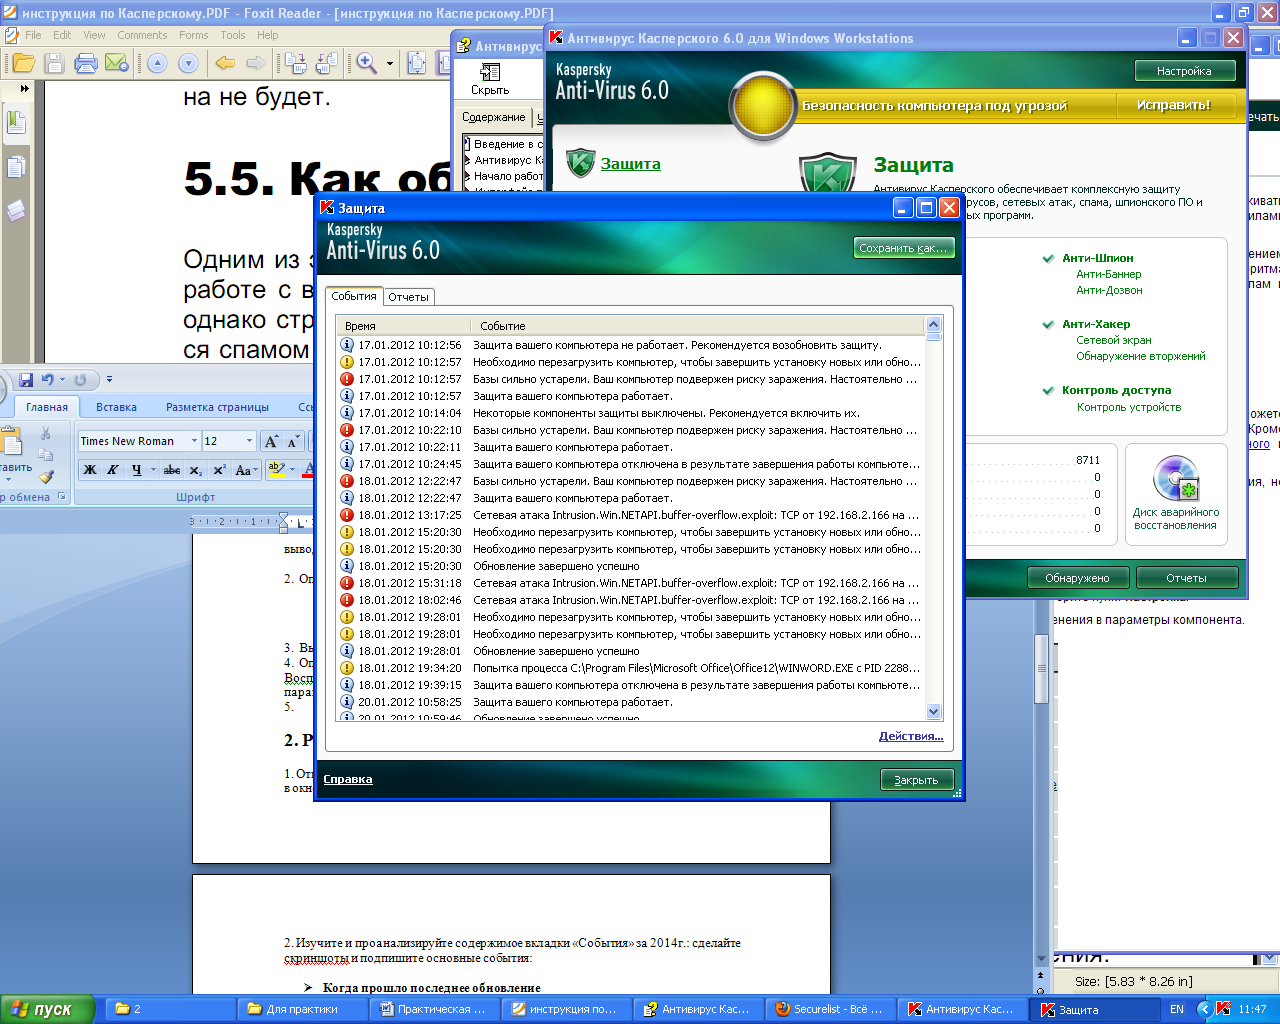Click the Сохранить как... button
Screen dimensions: 1280x1024
904,248
